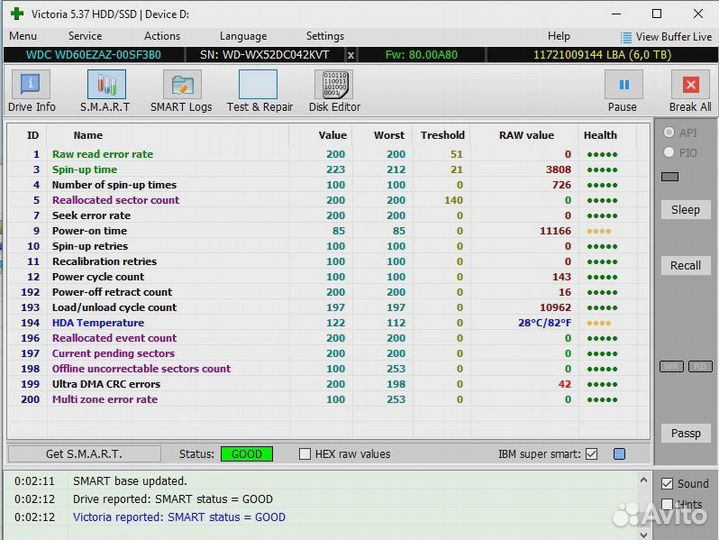This screenshot has height=540, width=719.
Task: Select the Power-on time row
Action: (328, 231)
